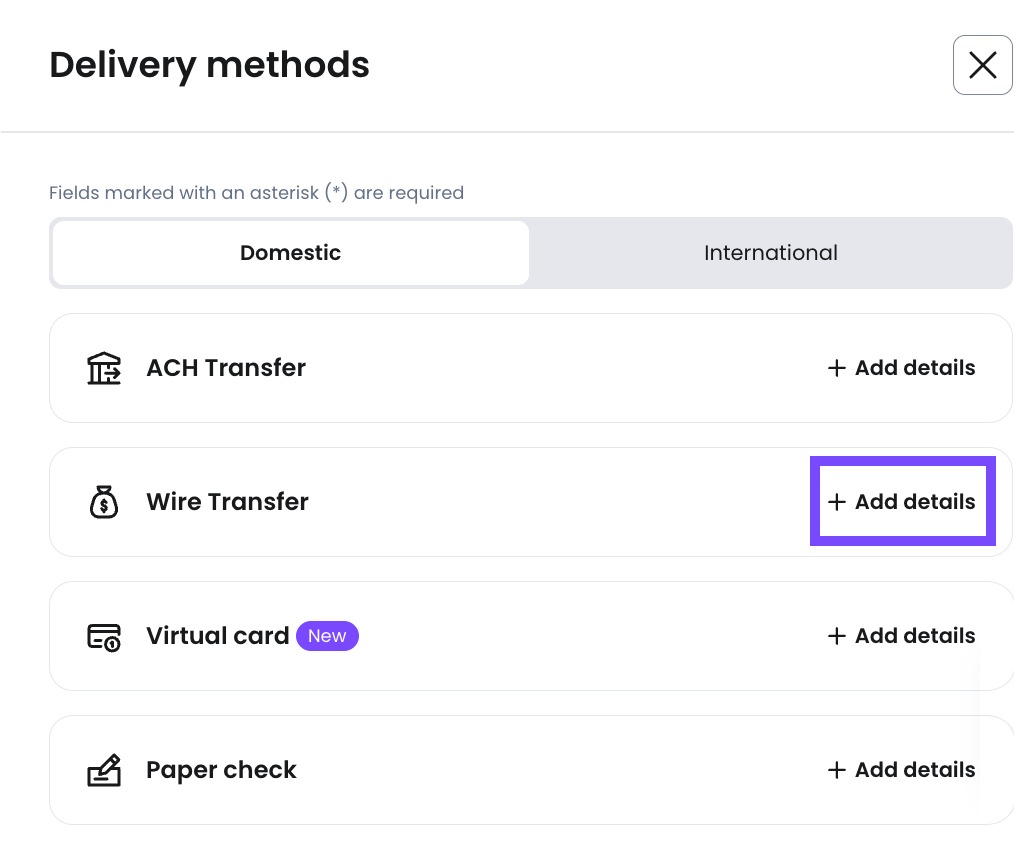Viewport: 1014px width, 842px height.
Task: Click the Paper check pen icon
Action: (x=103, y=770)
